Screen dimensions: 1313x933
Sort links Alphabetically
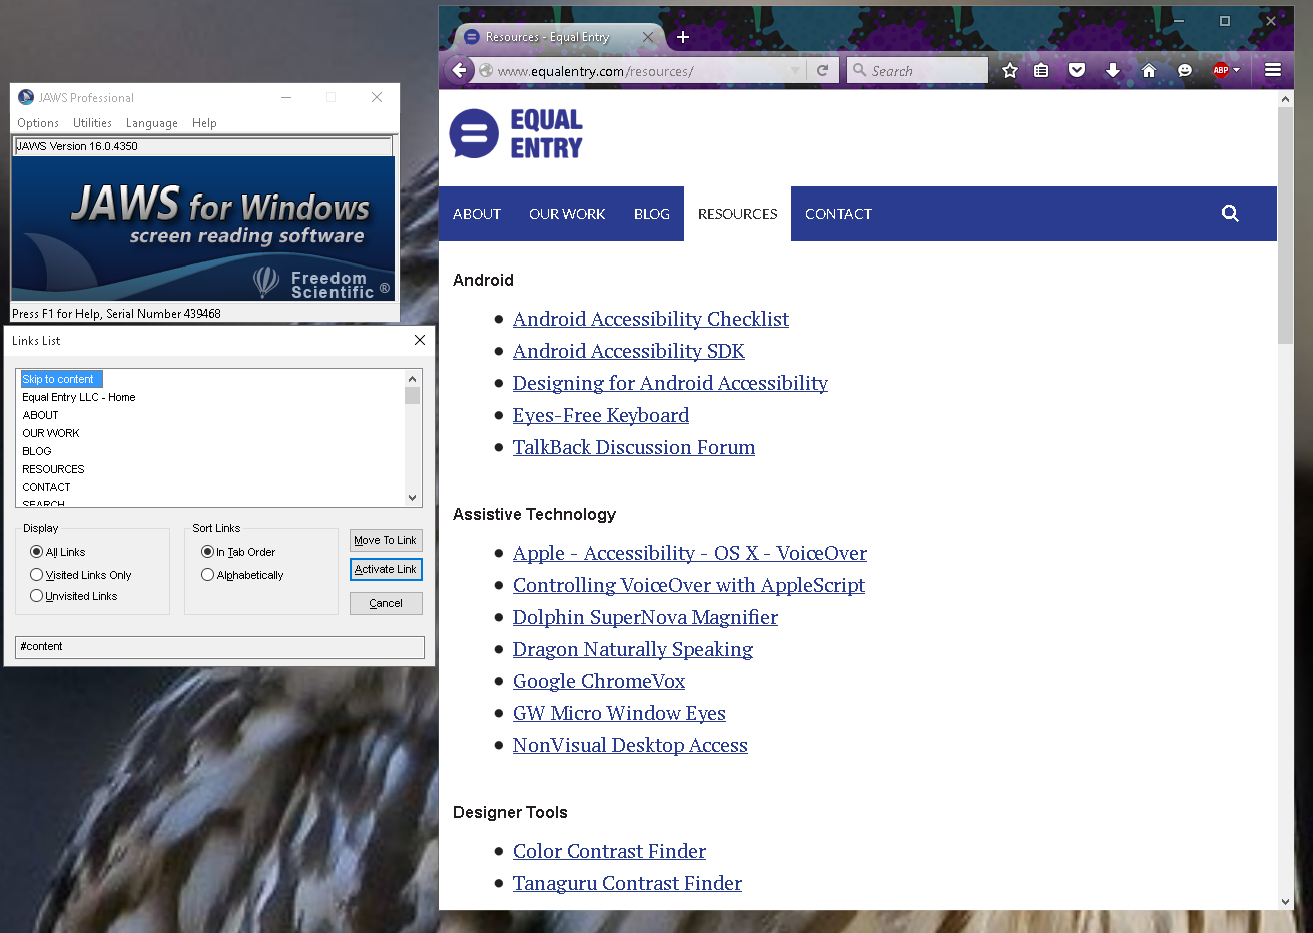208,575
